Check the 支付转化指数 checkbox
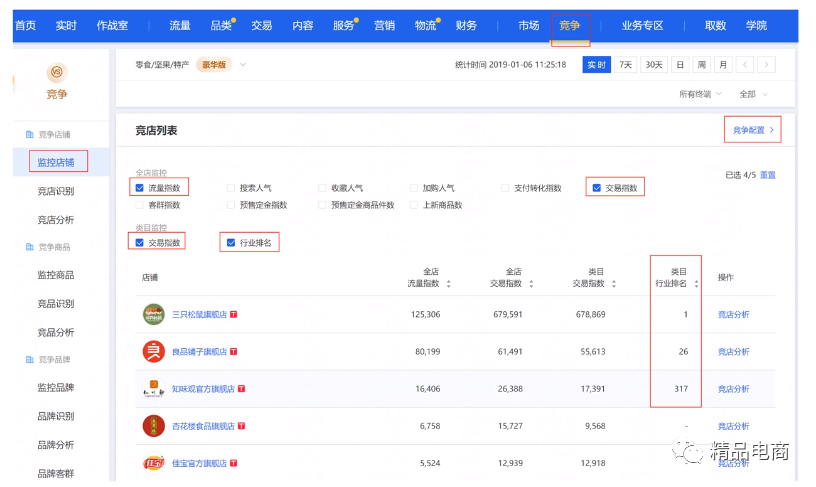Screen dimensions: 816x487 coord(505,188)
